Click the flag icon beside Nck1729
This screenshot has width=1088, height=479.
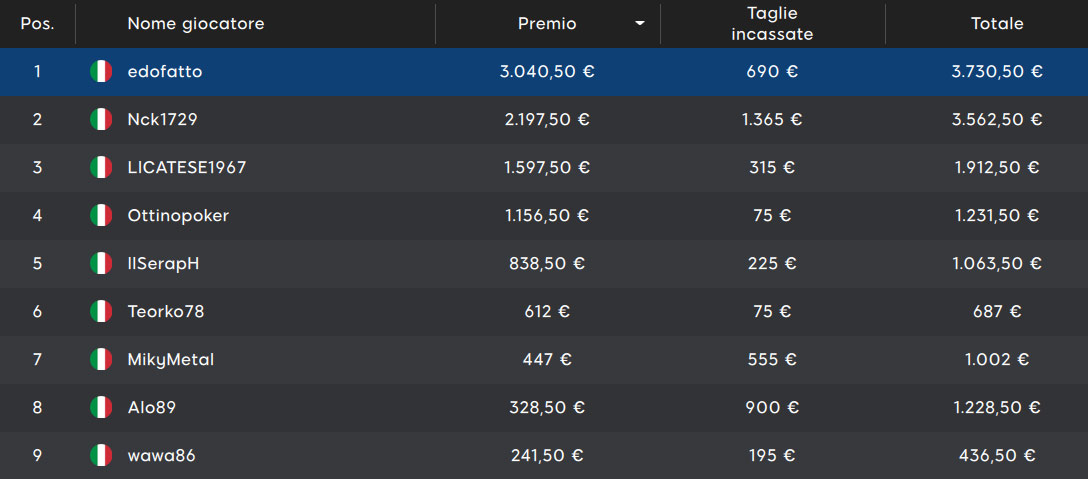click(101, 119)
